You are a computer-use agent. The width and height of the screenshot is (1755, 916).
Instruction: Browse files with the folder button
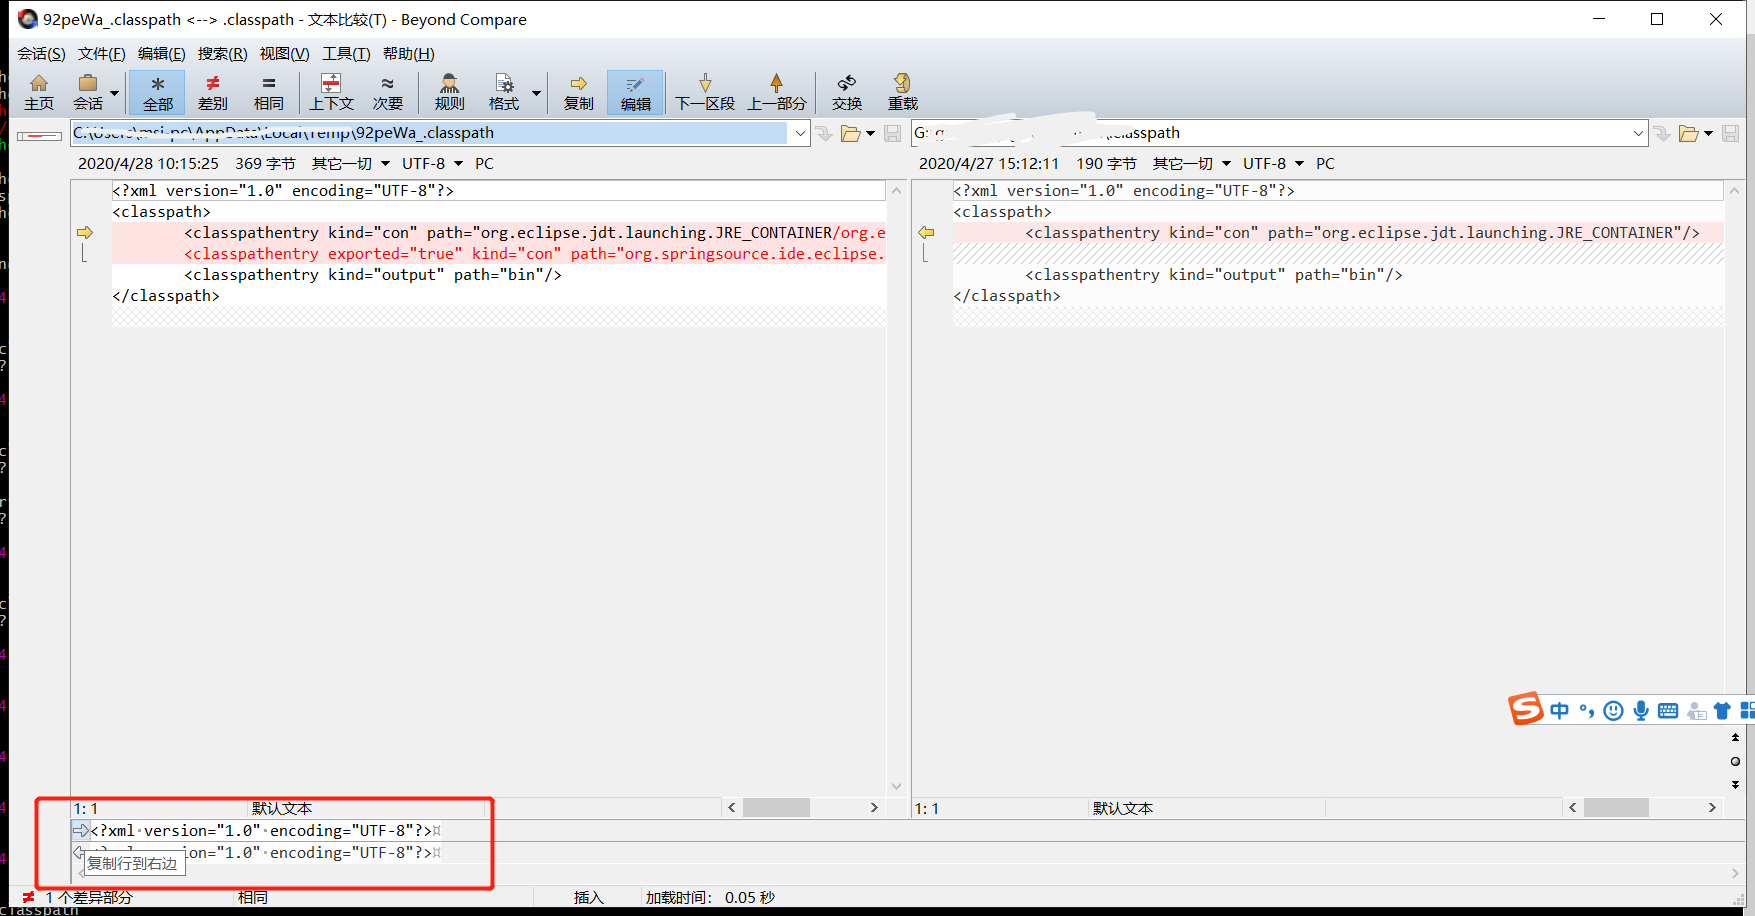(x=852, y=132)
